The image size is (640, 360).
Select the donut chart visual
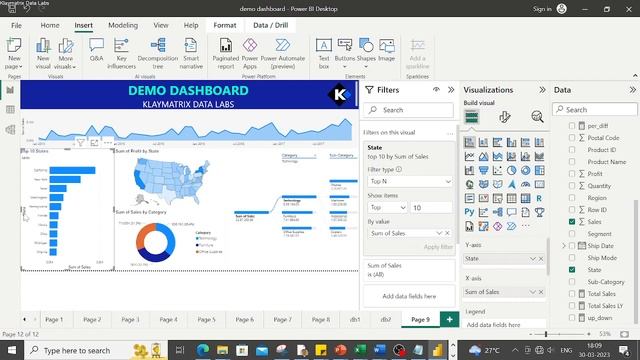coord(525,170)
